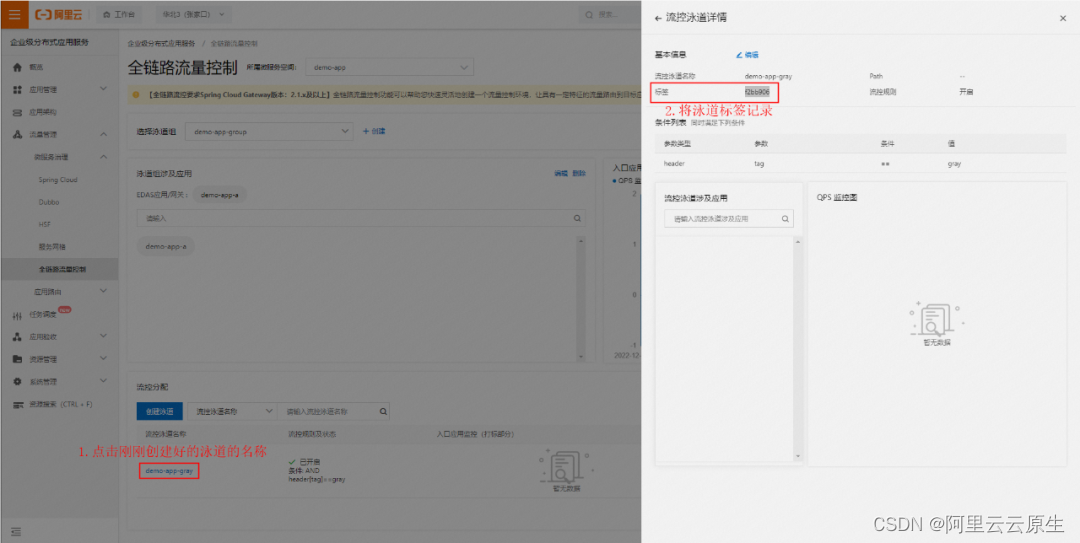The image size is (1080, 543).
Task: Click the 'header' cell in condition table
Action: [x=673, y=164]
